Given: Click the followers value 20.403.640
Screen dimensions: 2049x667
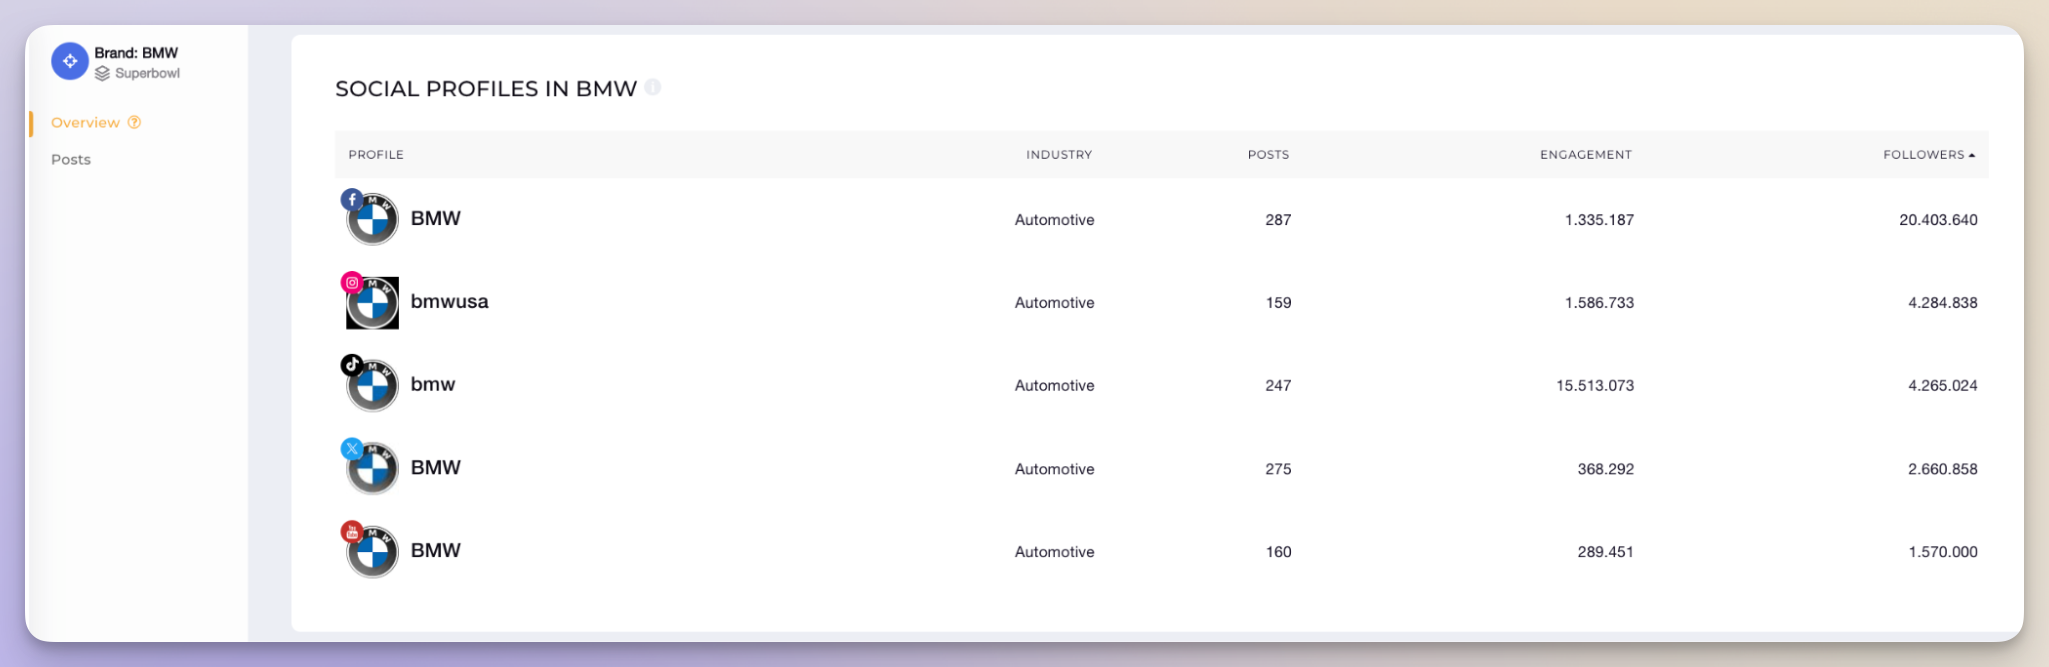Looking at the screenshot, I should tap(1938, 220).
